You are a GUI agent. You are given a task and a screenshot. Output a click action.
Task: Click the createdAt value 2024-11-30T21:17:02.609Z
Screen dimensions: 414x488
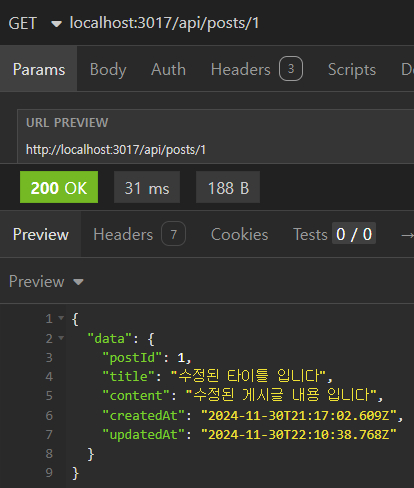(x=299, y=416)
